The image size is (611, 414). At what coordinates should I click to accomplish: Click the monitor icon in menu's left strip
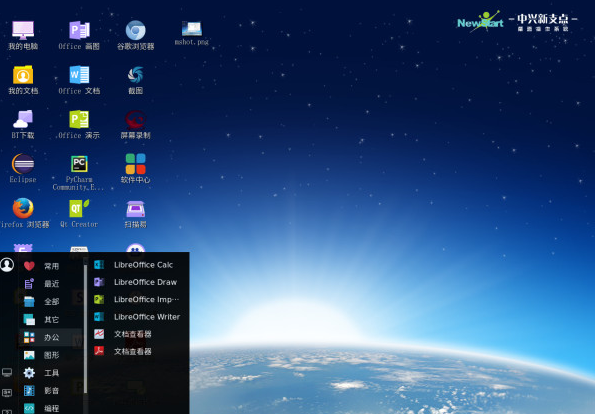coord(7,373)
